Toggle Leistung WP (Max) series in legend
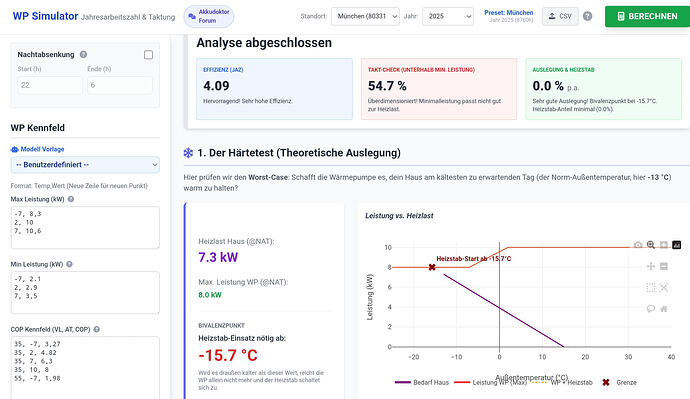 [490, 382]
